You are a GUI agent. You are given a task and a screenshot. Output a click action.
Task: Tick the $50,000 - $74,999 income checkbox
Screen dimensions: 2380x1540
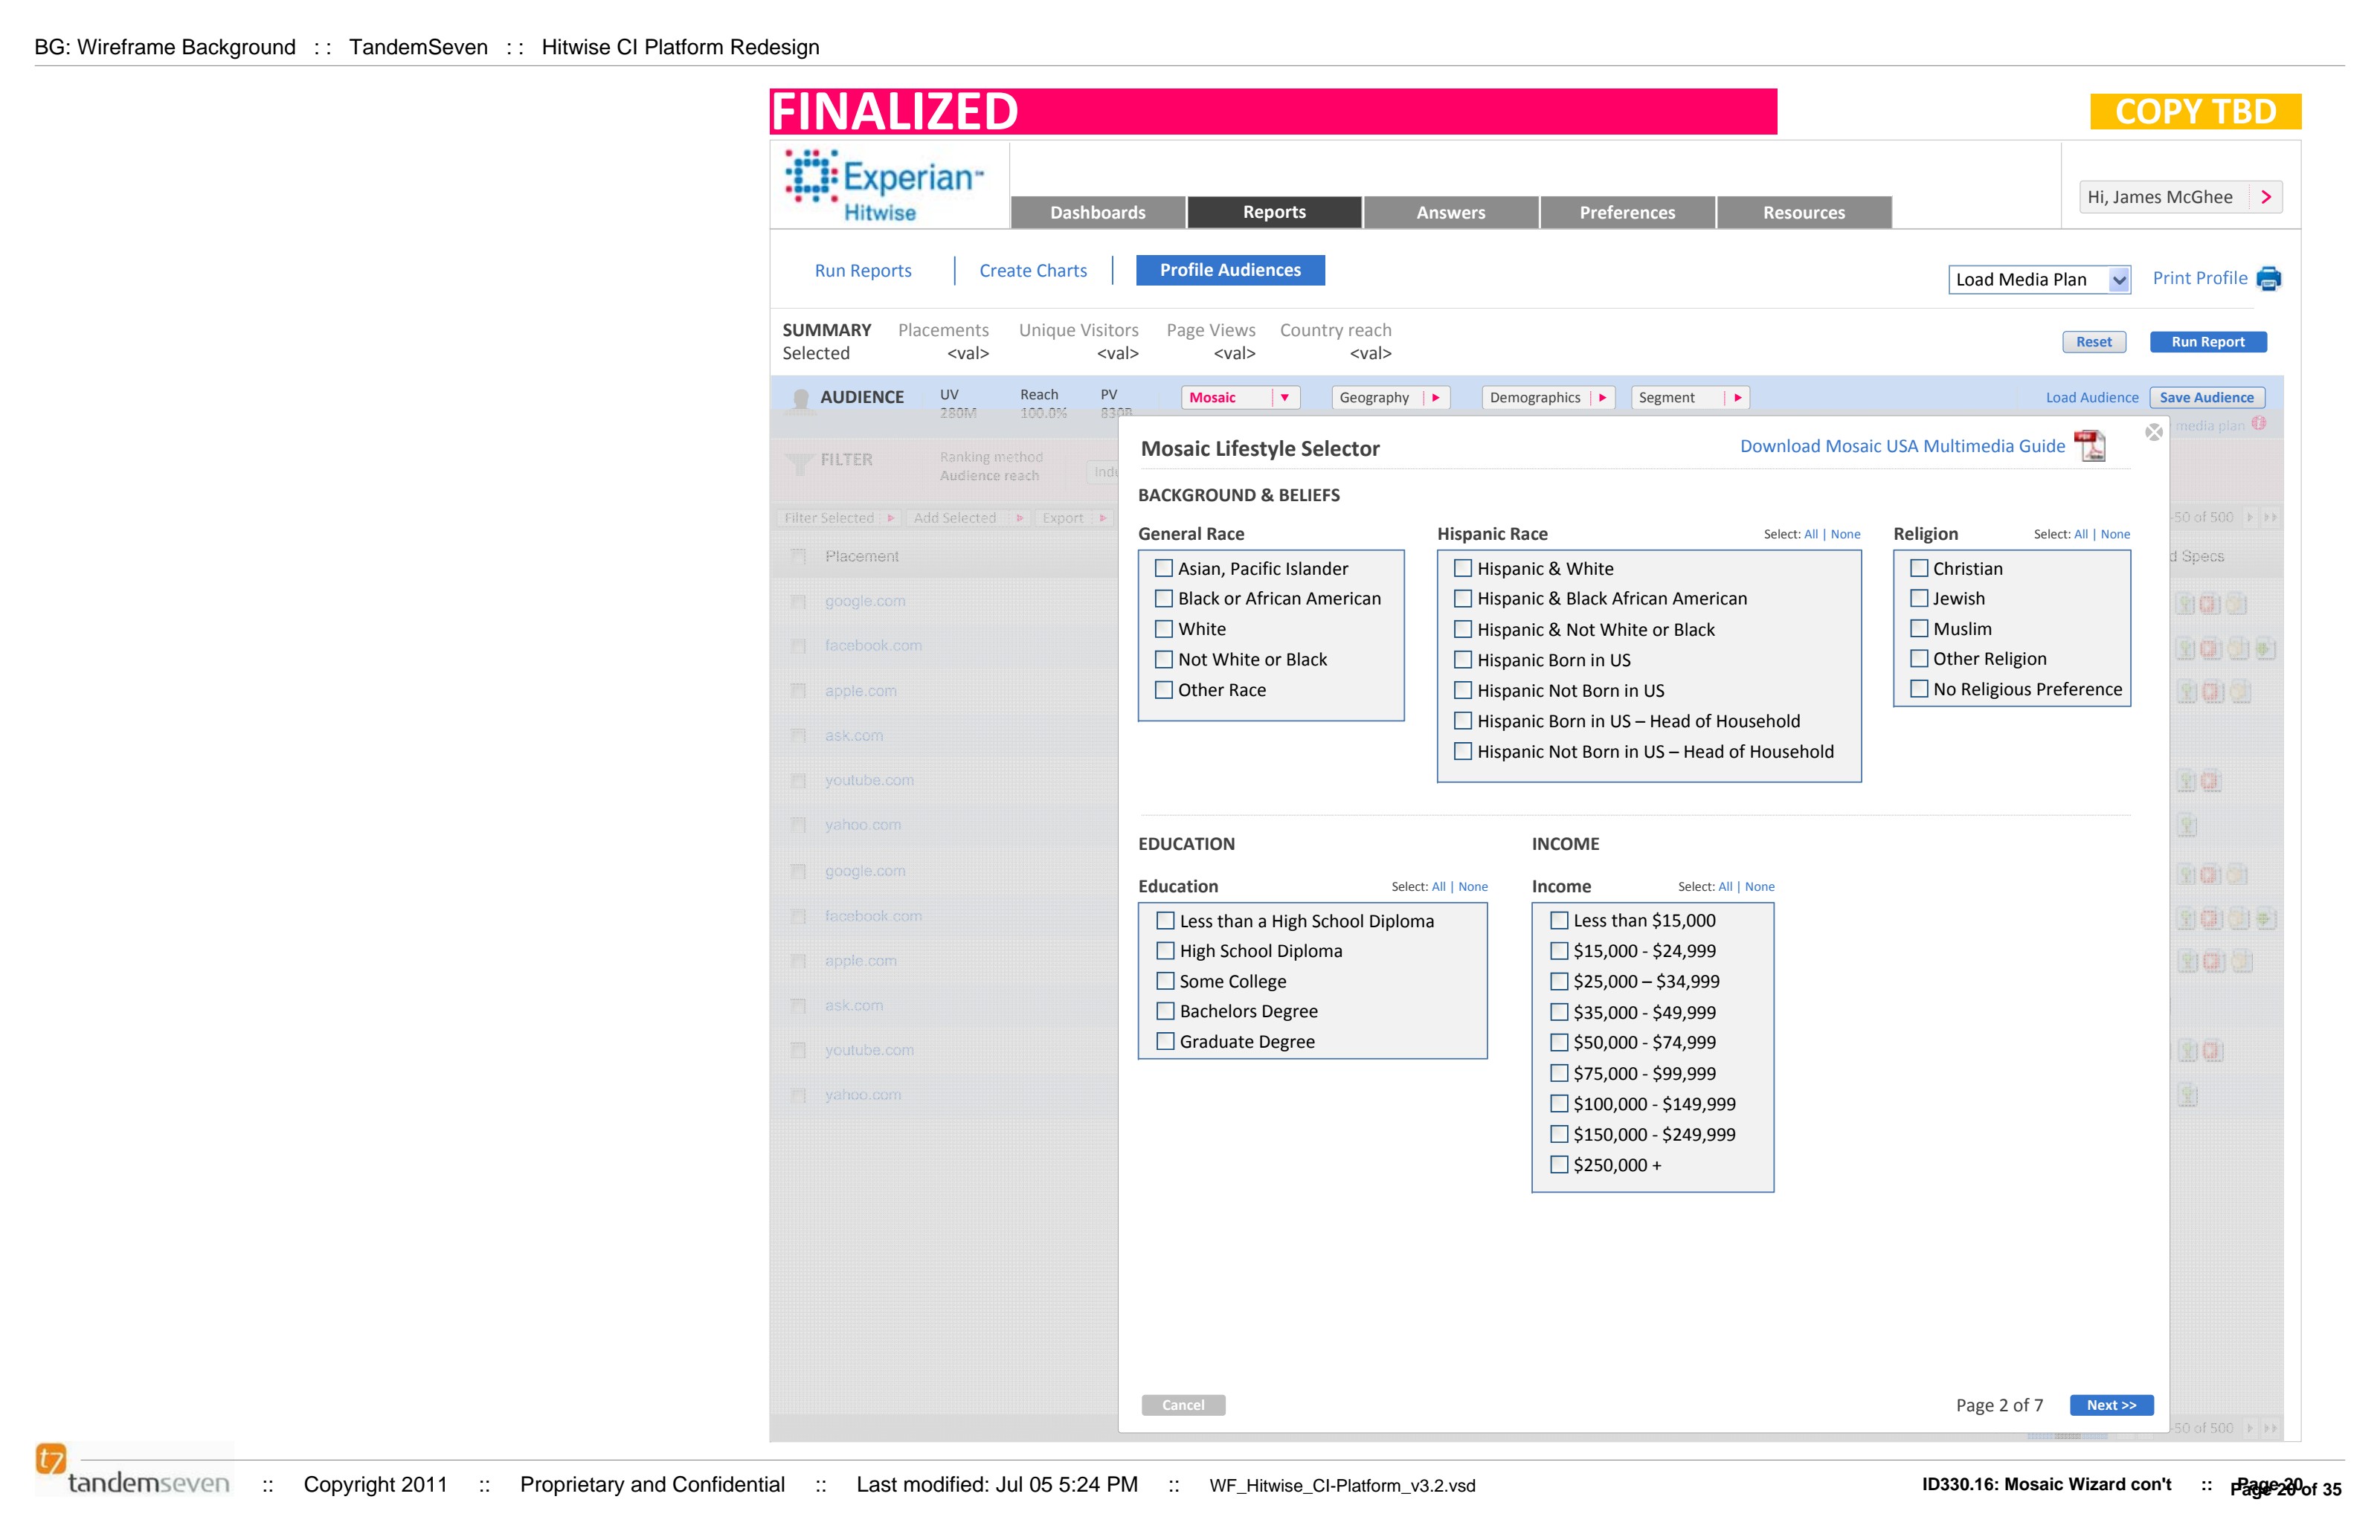pos(1559,1042)
